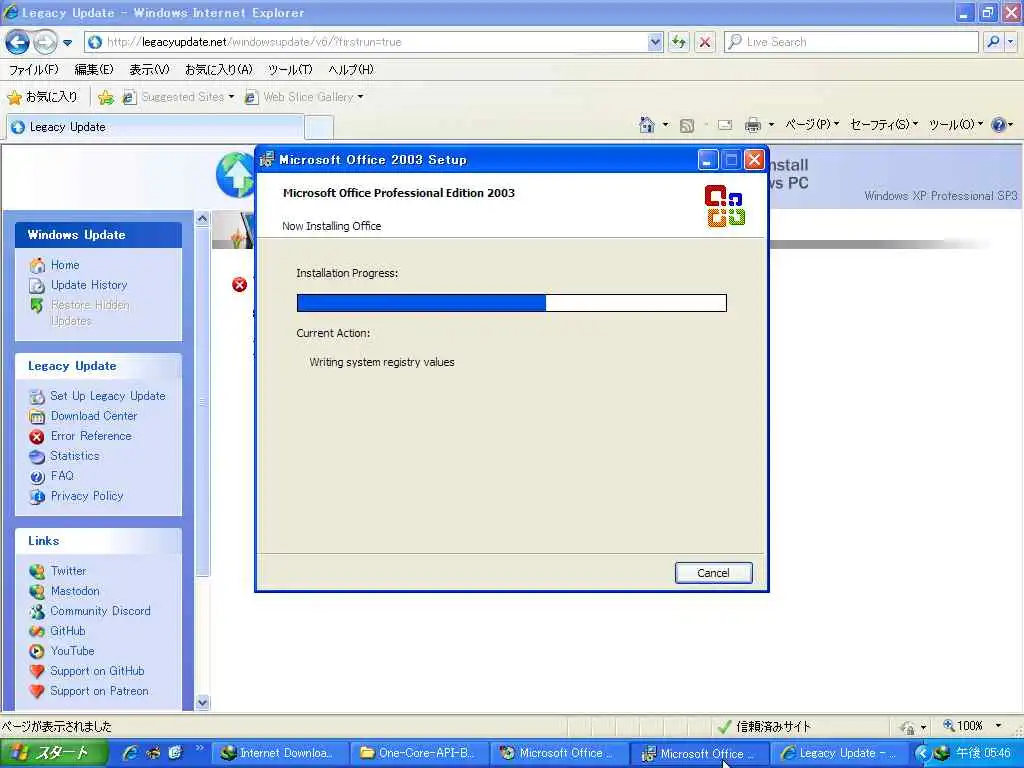Click the 信頼済みサイト security zone indicator
This screenshot has width=1024, height=768.
(763, 726)
